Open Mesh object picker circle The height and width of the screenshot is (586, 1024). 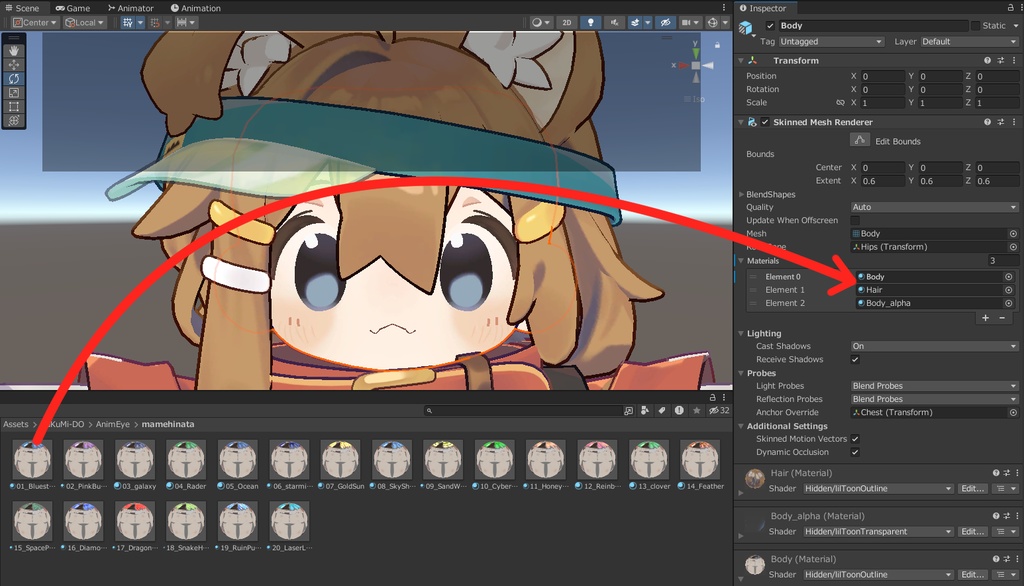click(x=1013, y=233)
